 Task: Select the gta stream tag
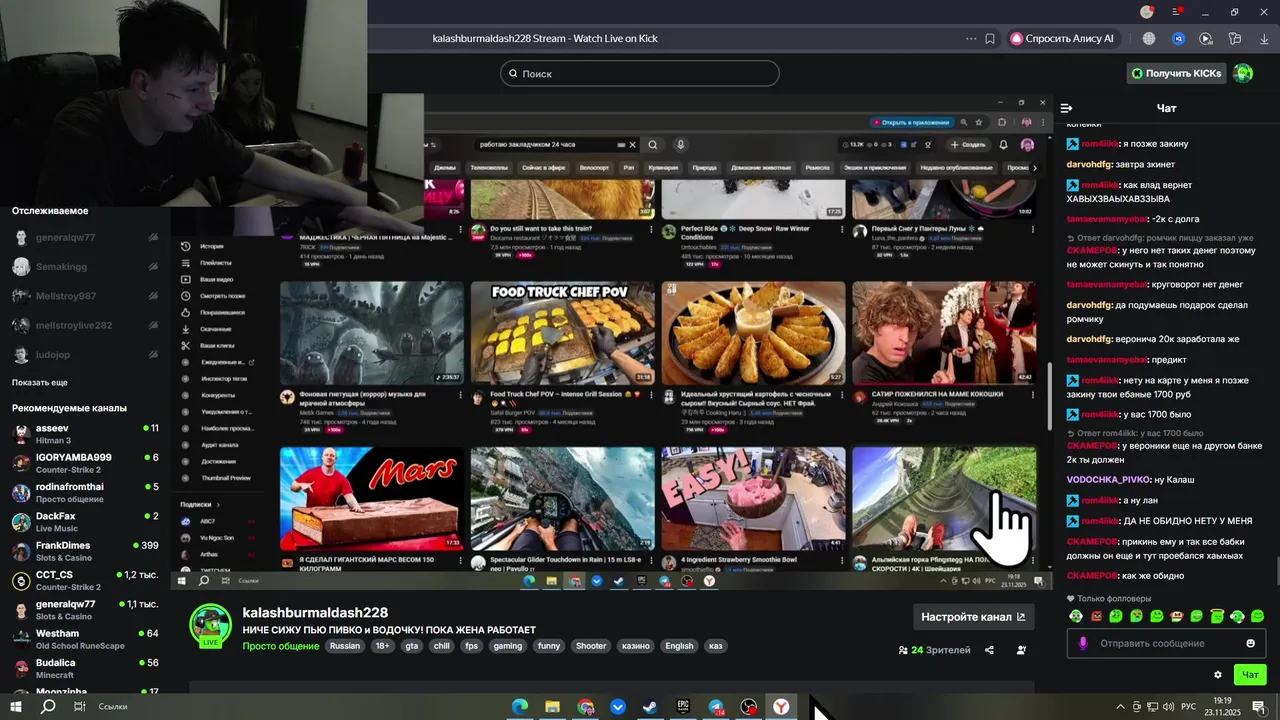pyautogui.click(x=412, y=646)
